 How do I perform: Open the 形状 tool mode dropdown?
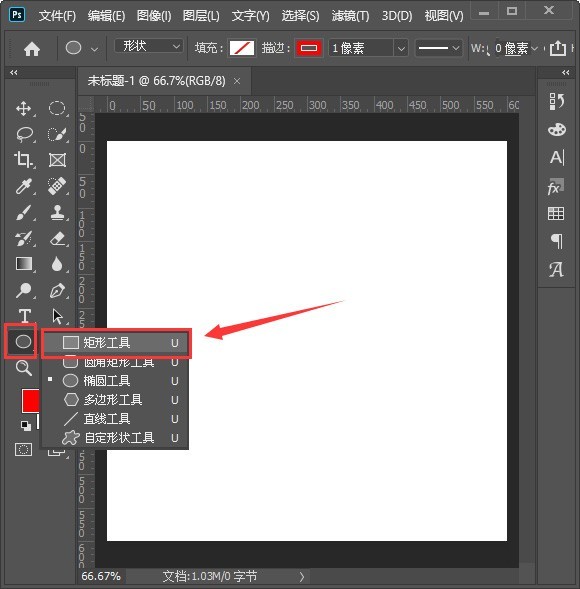148,47
